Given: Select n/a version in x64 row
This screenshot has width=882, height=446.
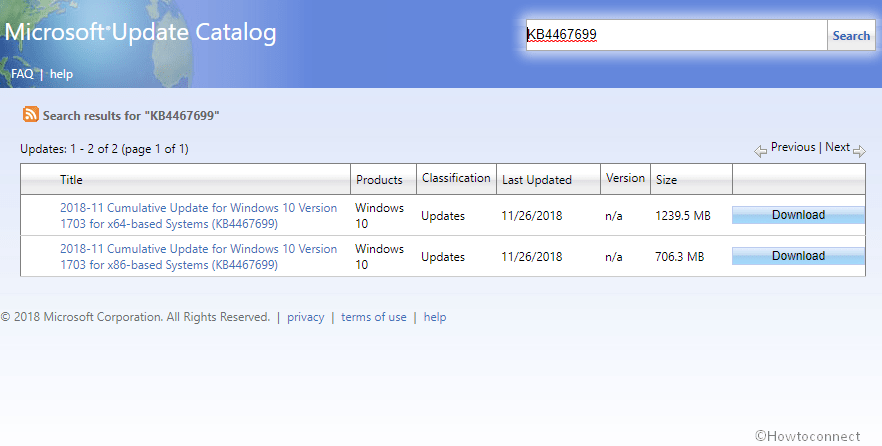Looking at the screenshot, I should 614,215.
